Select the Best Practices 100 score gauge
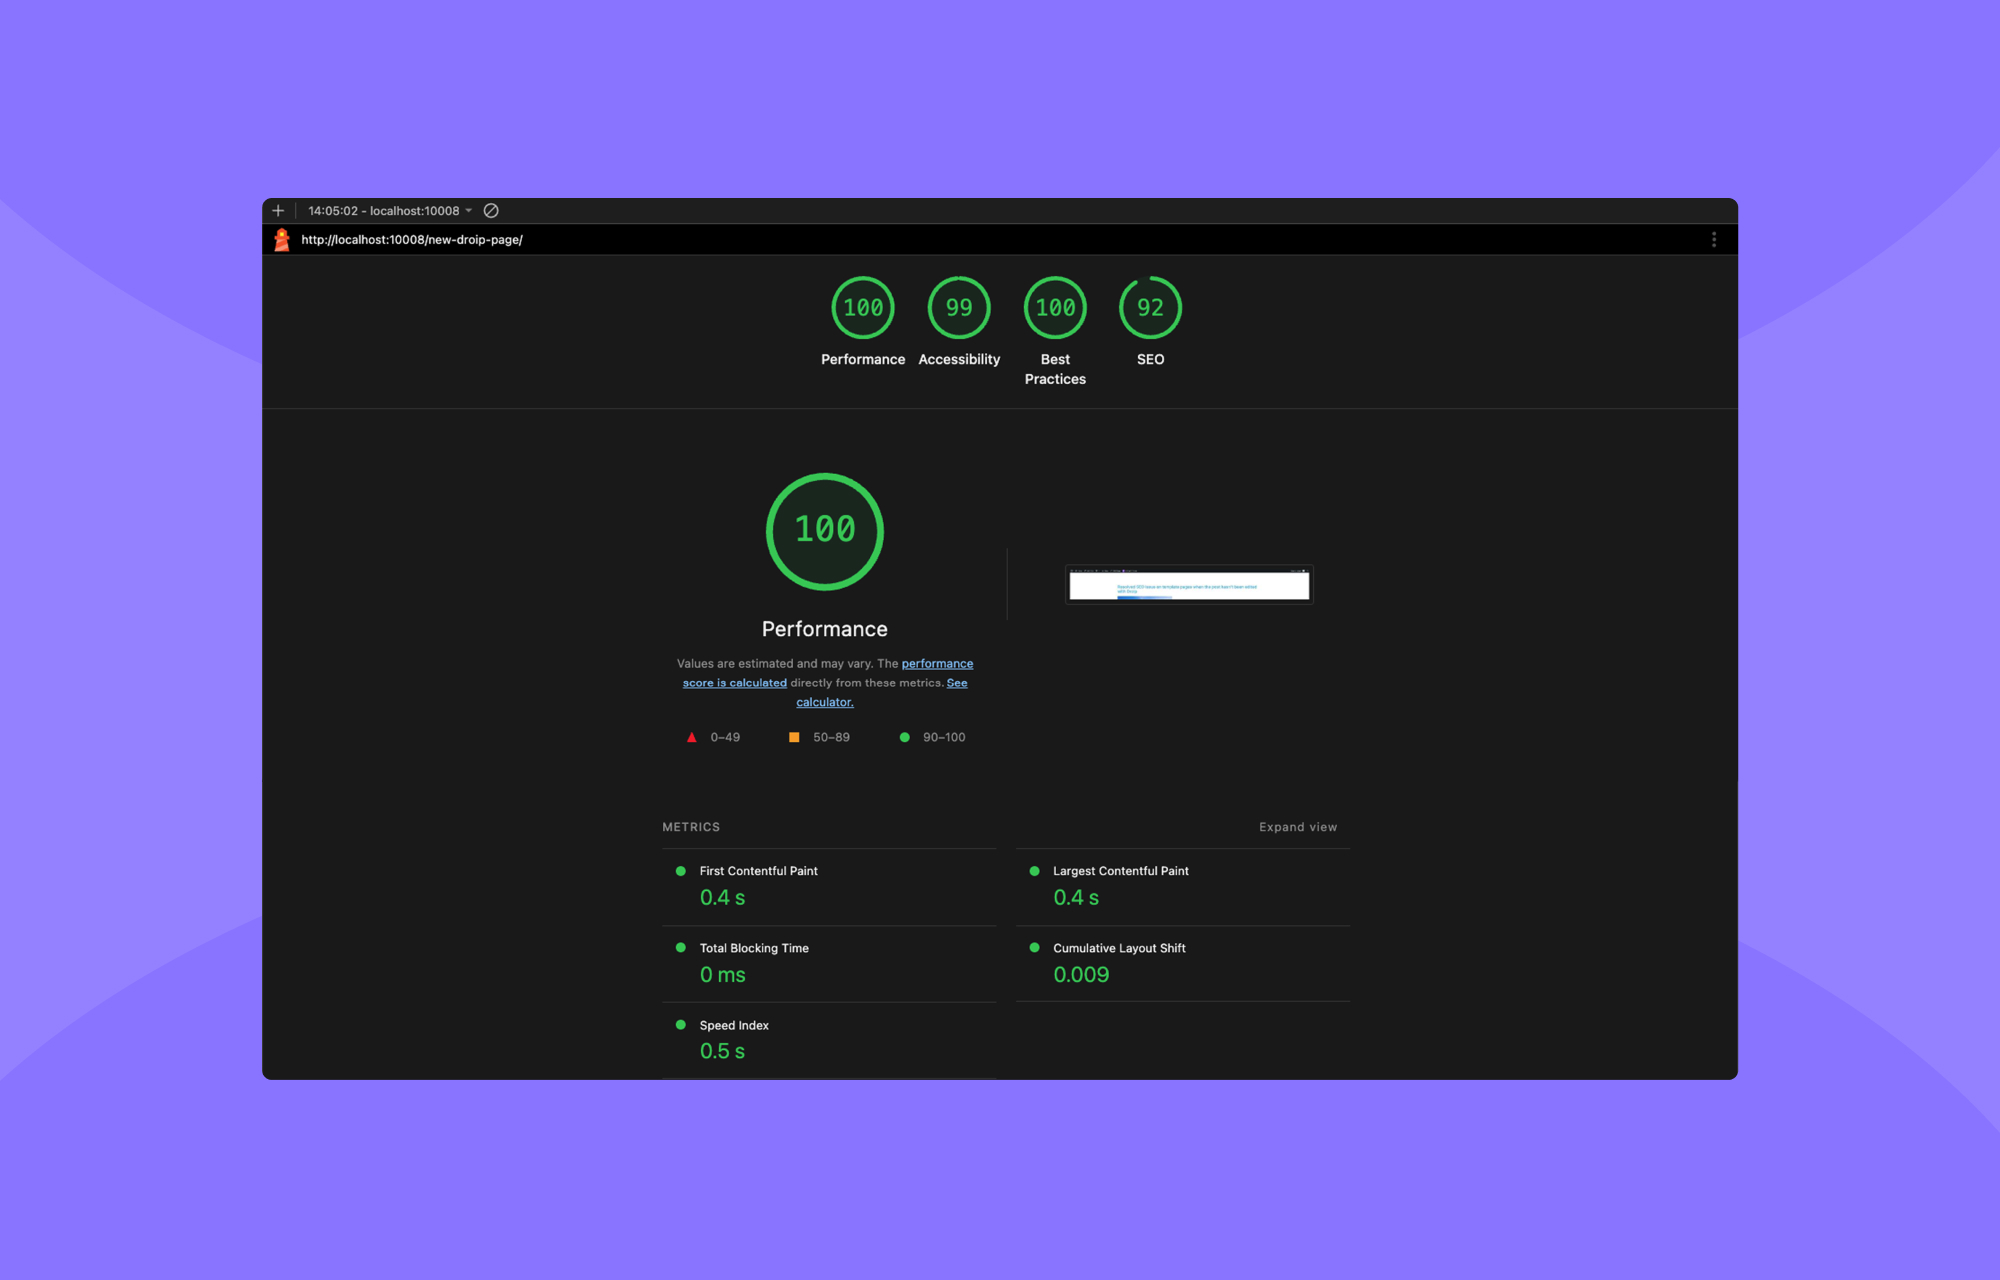 tap(1054, 307)
